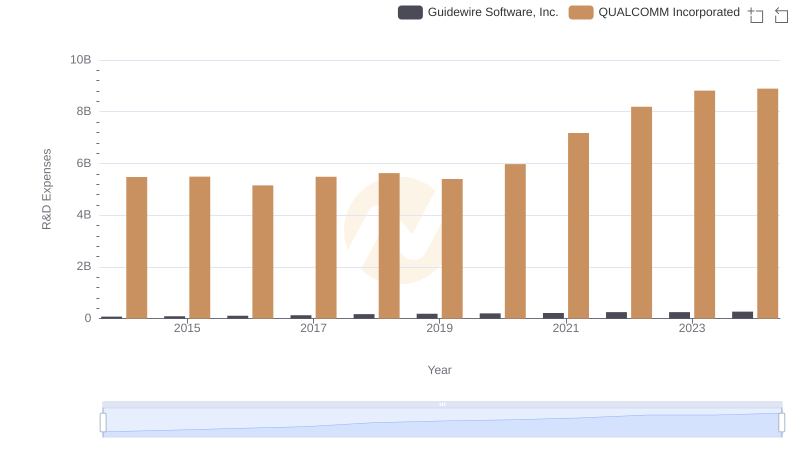
Task: Click the QUALCOMM bar for 2020
Action: [515, 241]
